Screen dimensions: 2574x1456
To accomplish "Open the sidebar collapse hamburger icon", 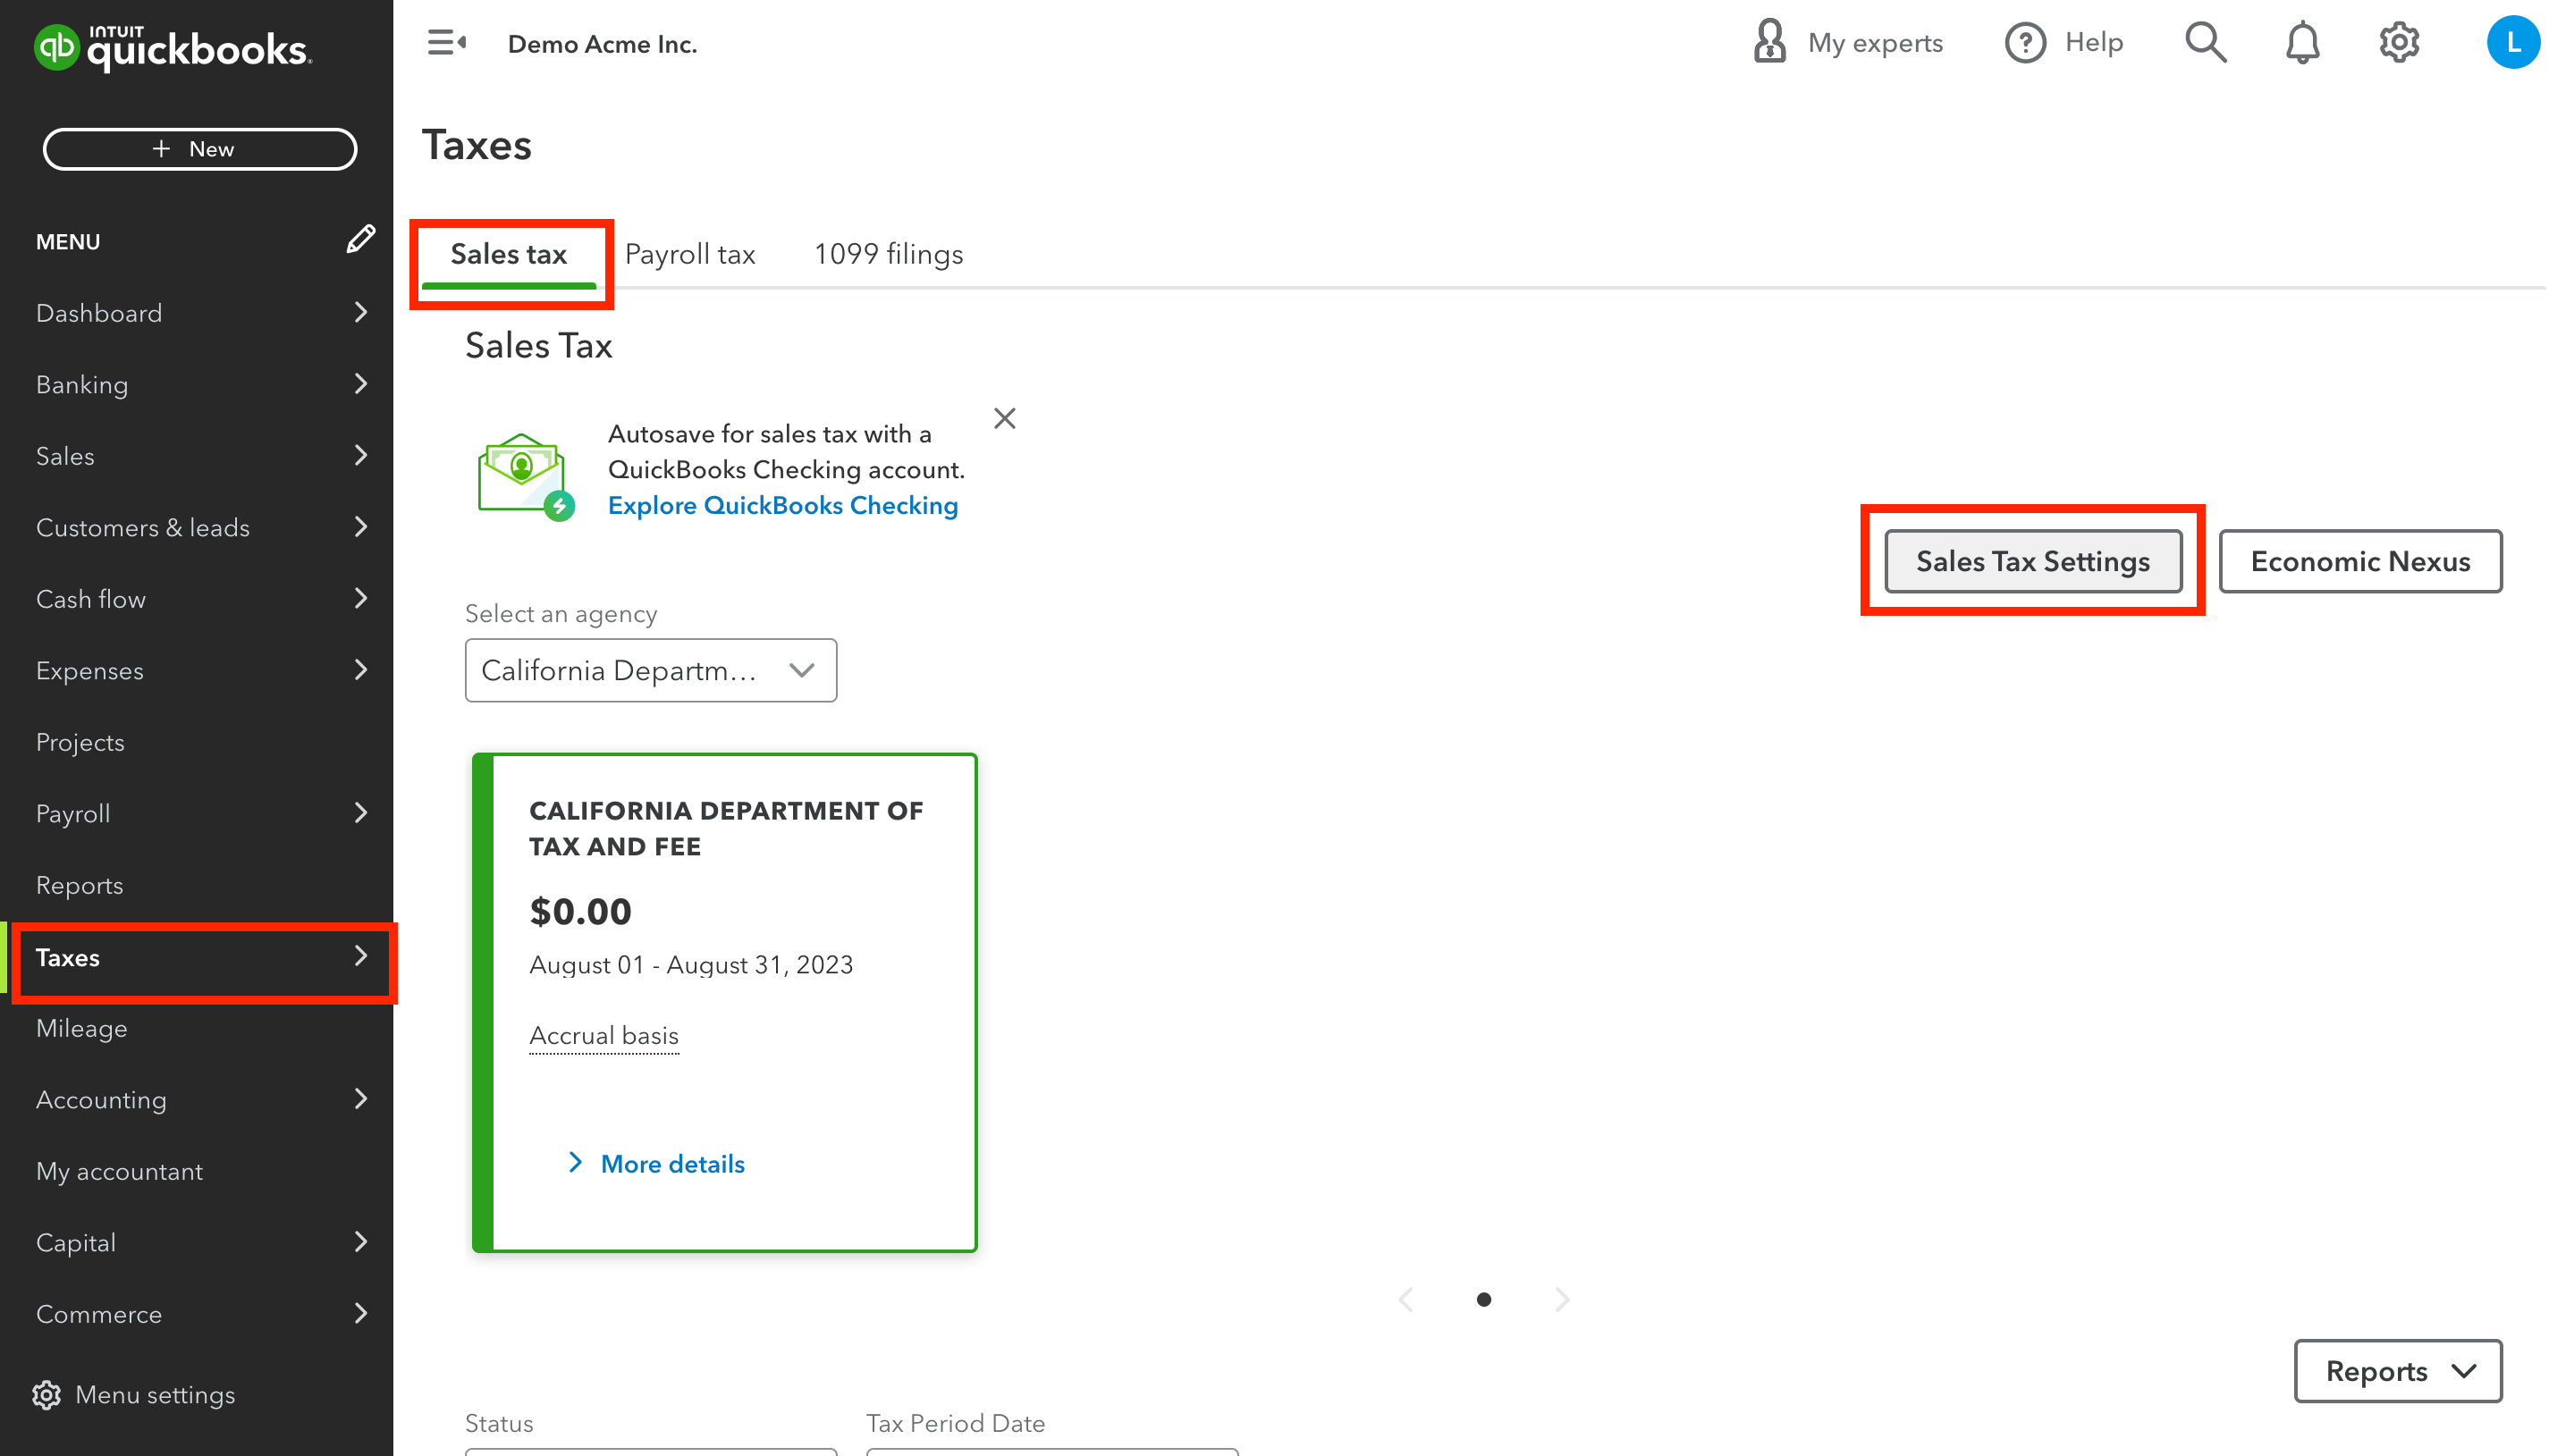I will [446, 42].
